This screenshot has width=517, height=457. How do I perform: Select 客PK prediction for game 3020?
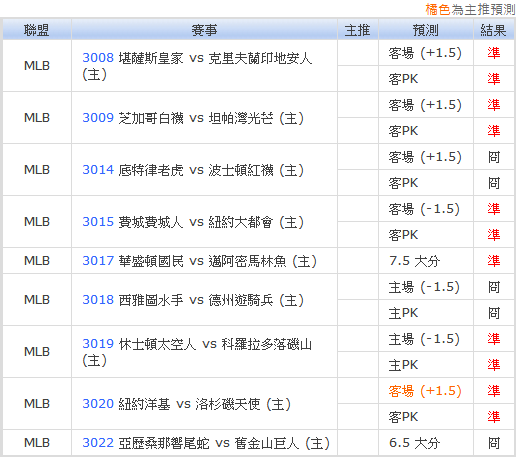click(x=403, y=417)
